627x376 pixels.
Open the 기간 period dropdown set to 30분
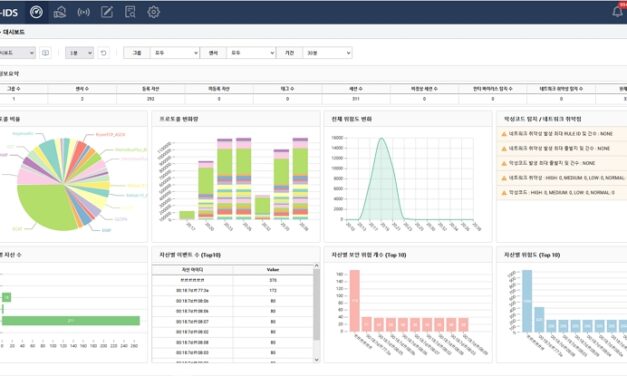tap(327, 53)
